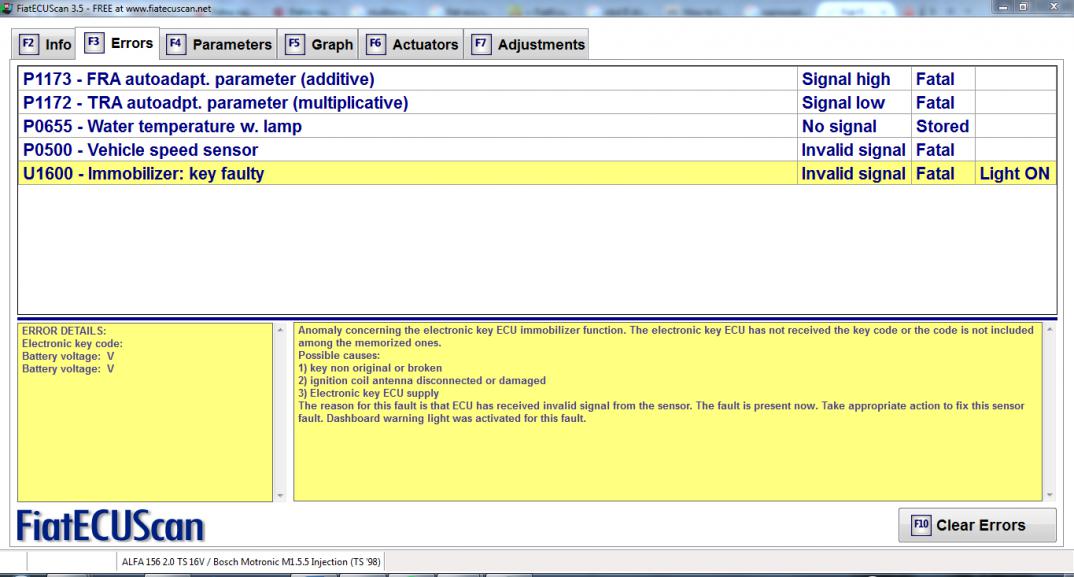Open the F4 Parameters tab

click(x=220, y=45)
